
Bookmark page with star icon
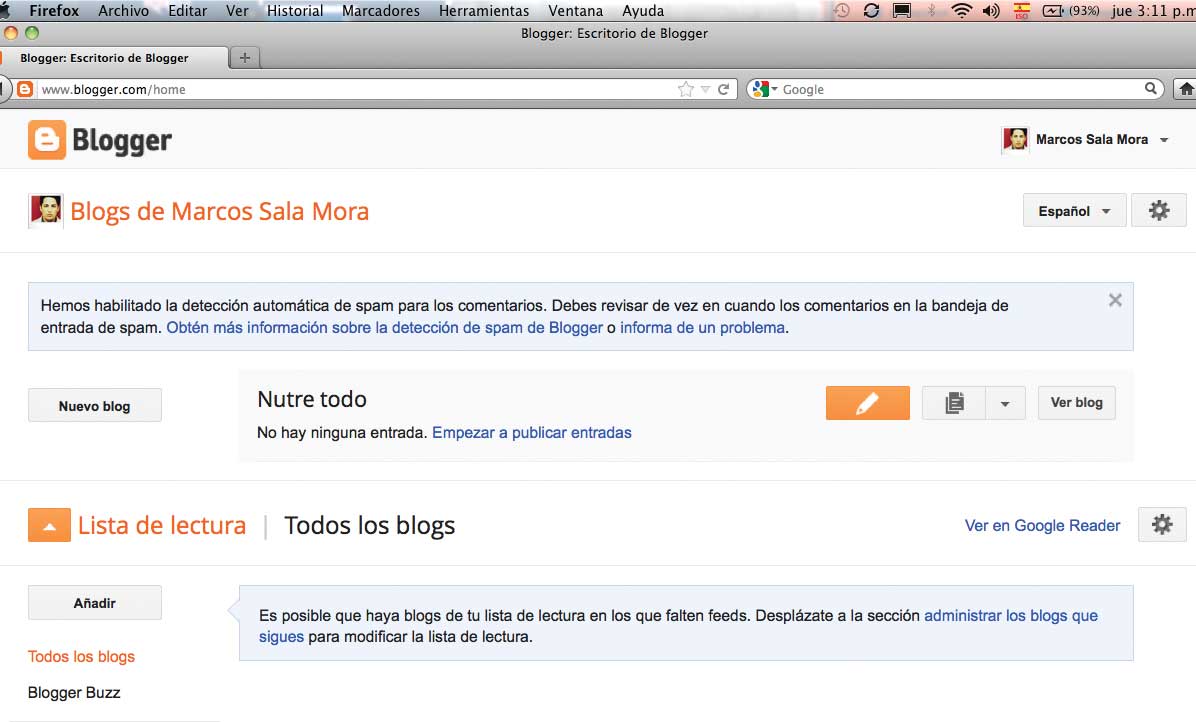coord(685,89)
